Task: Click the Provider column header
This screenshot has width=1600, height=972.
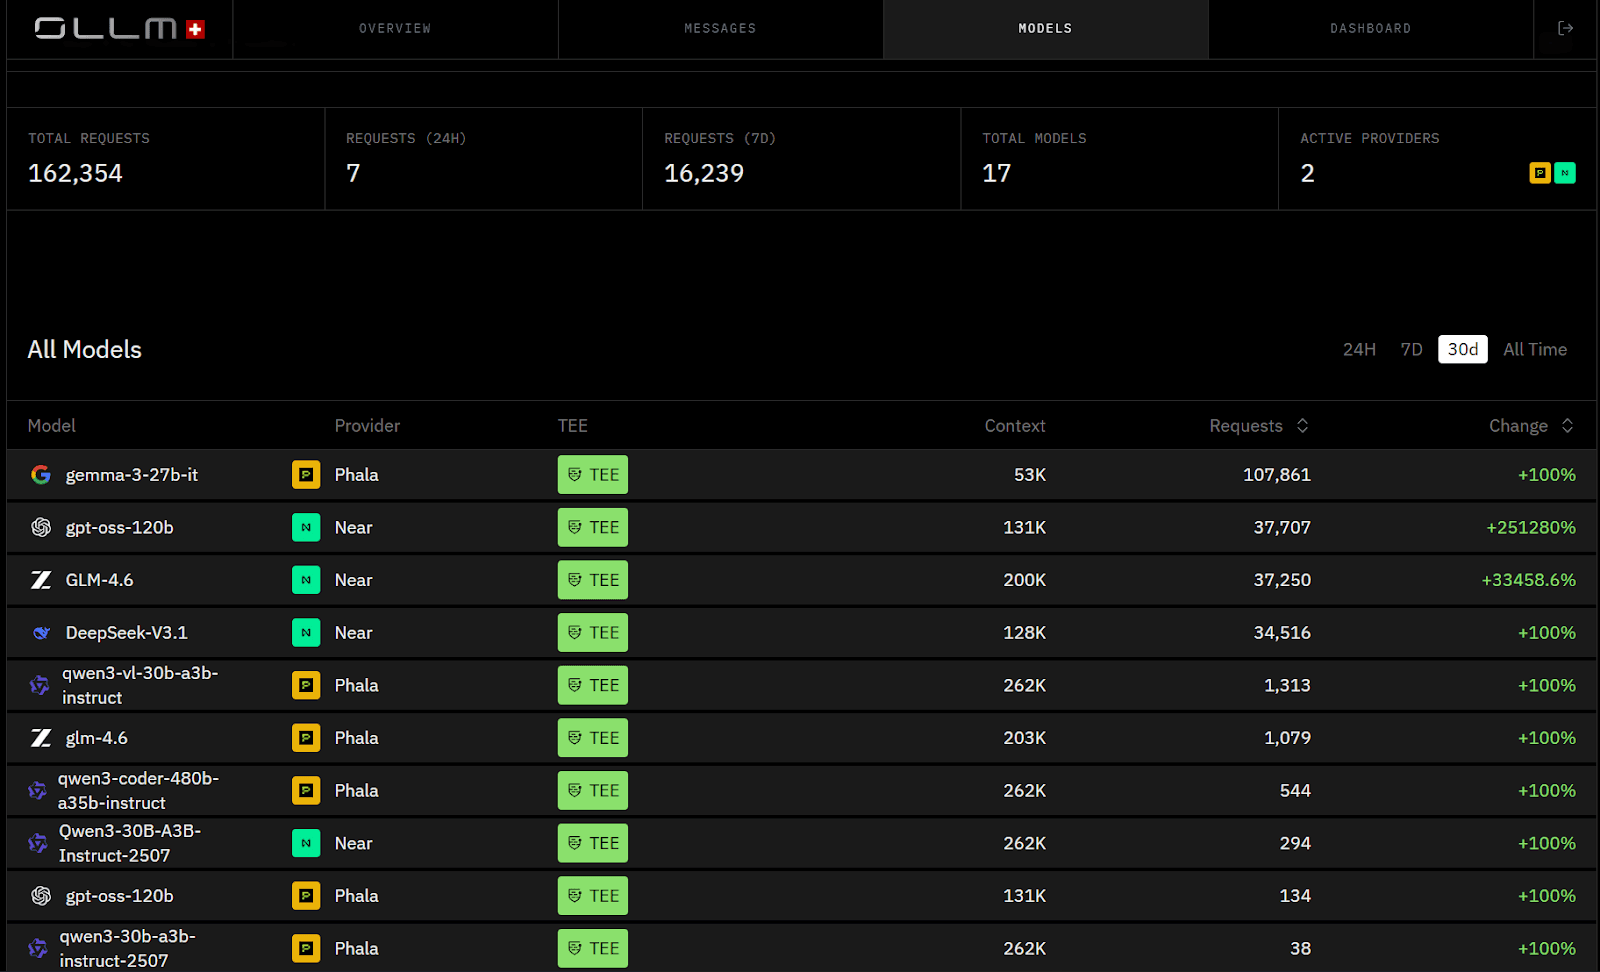Action: [367, 426]
